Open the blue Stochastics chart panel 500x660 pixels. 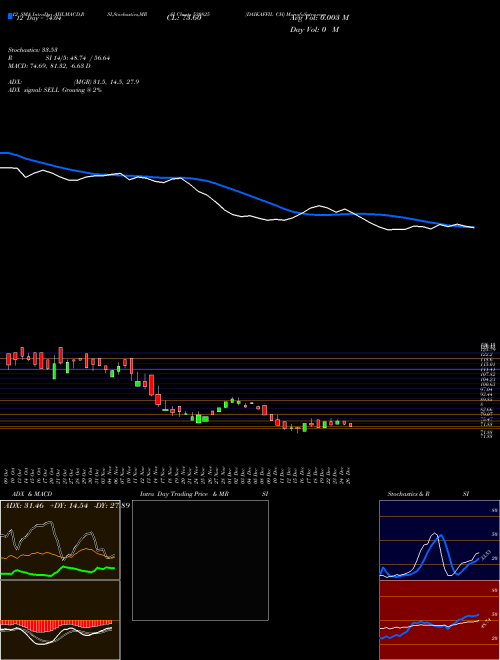[x=439, y=540]
